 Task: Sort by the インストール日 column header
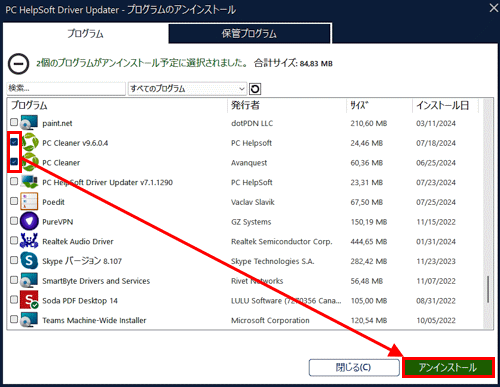click(445, 106)
